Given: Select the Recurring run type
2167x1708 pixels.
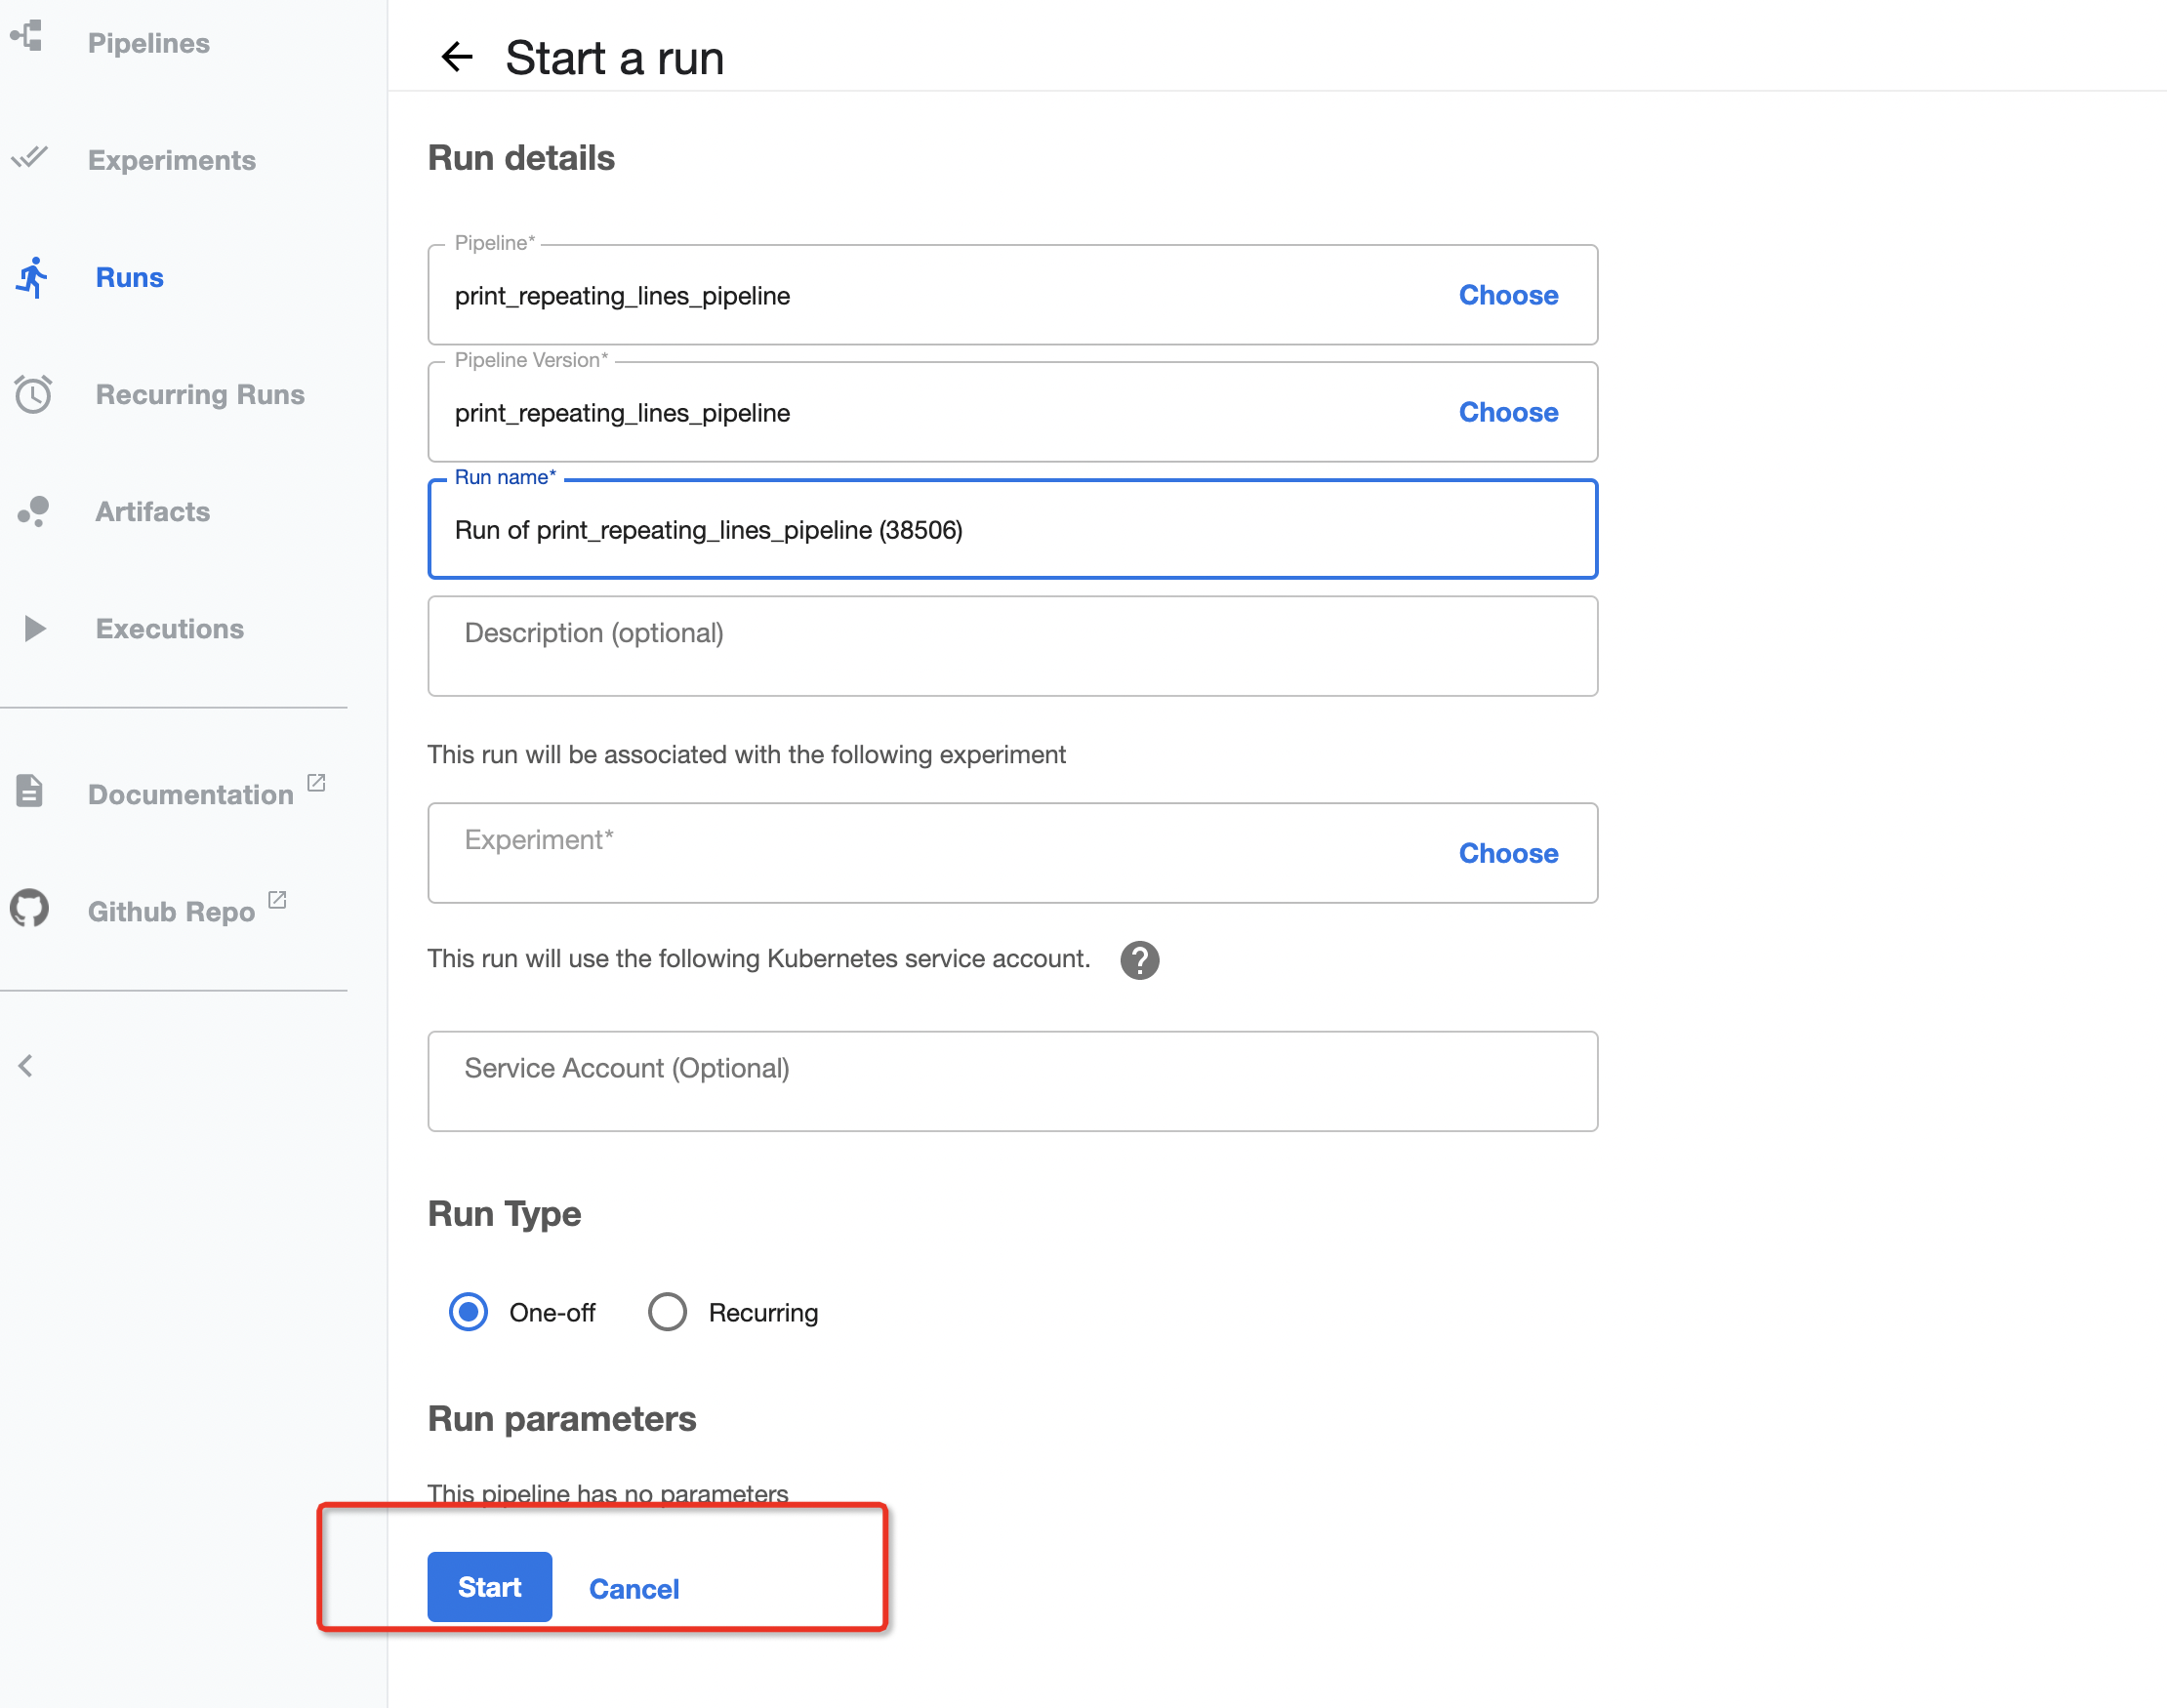Looking at the screenshot, I should click(x=667, y=1312).
